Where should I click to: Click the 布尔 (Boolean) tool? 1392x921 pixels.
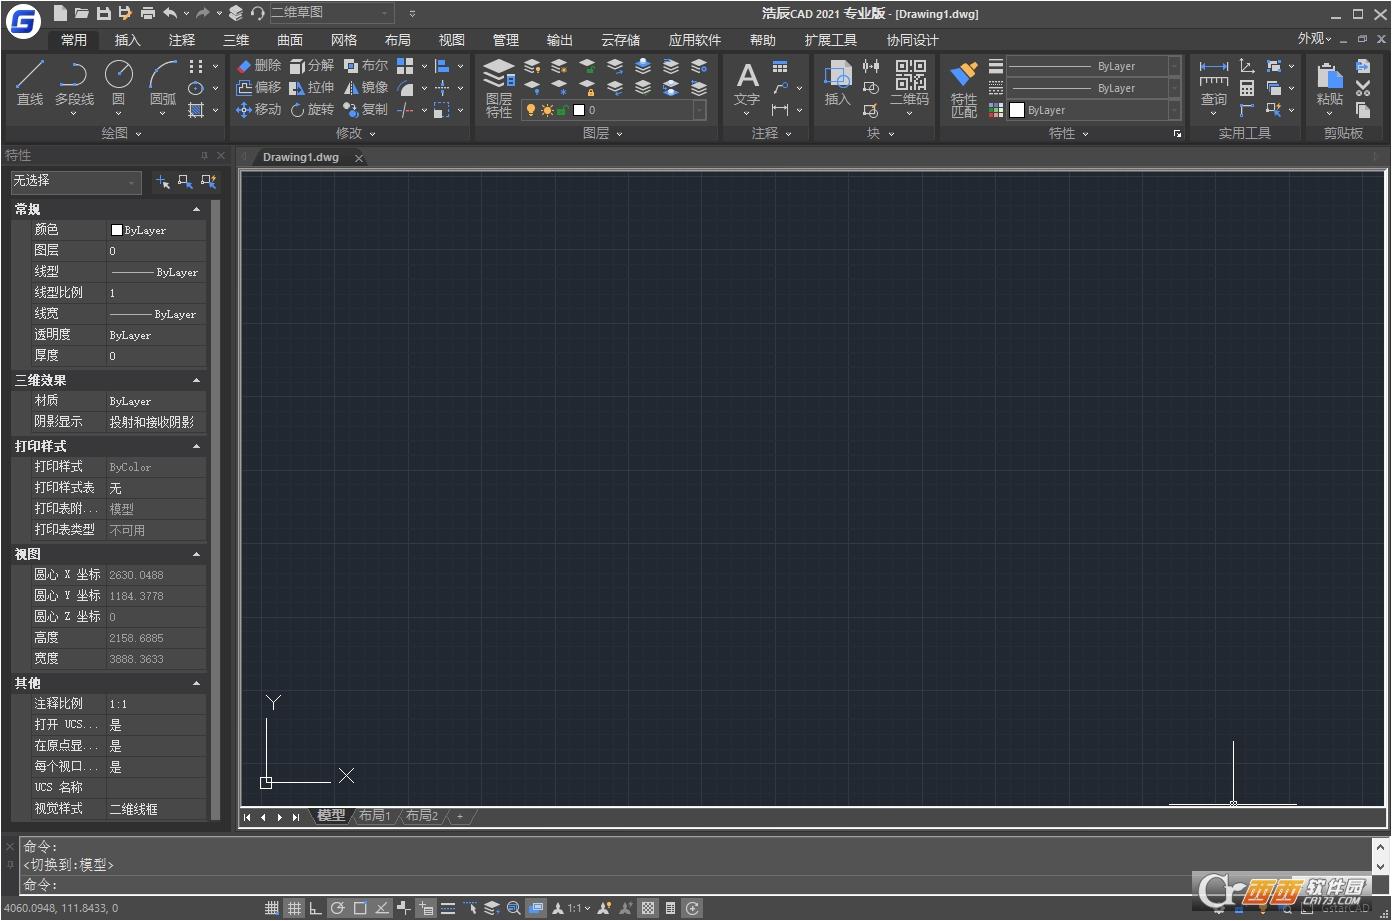[366, 65]
